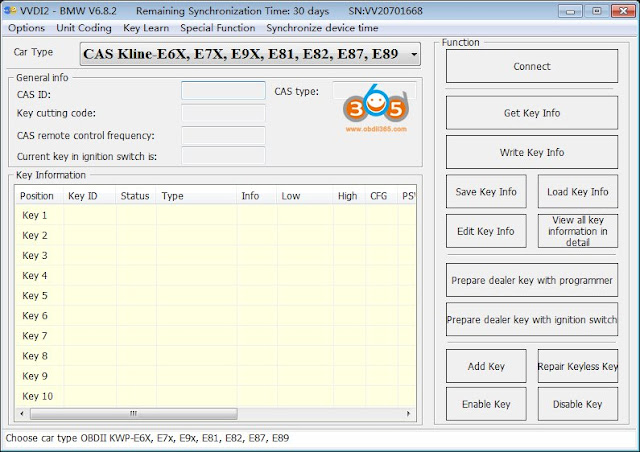Select the Key 9 row
Image resolution: width=640 pixels, height=452 pixels.
point(216,376)
